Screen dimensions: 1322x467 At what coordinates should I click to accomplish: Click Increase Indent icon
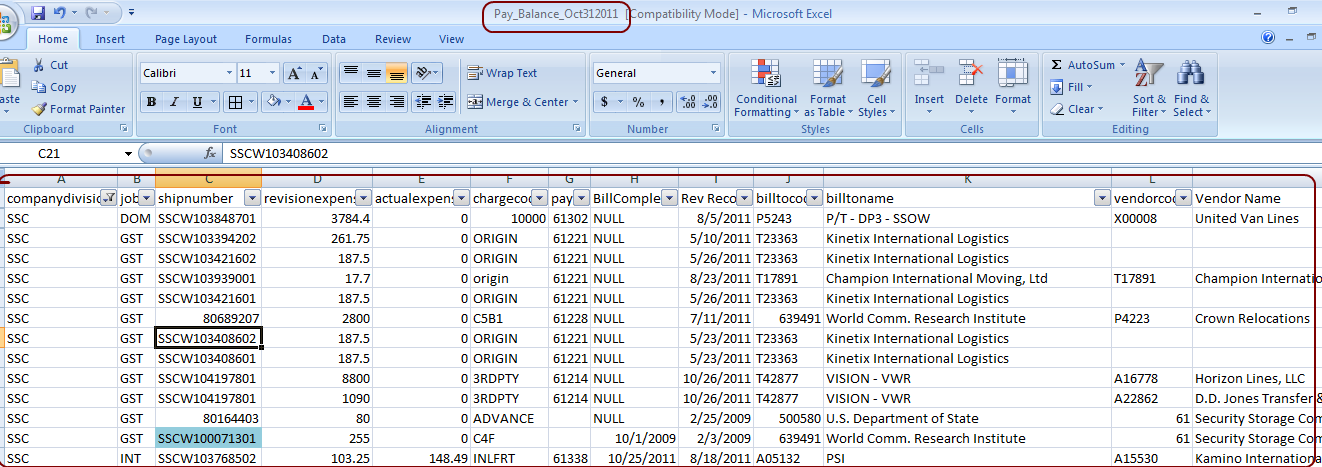click(445, 102)
